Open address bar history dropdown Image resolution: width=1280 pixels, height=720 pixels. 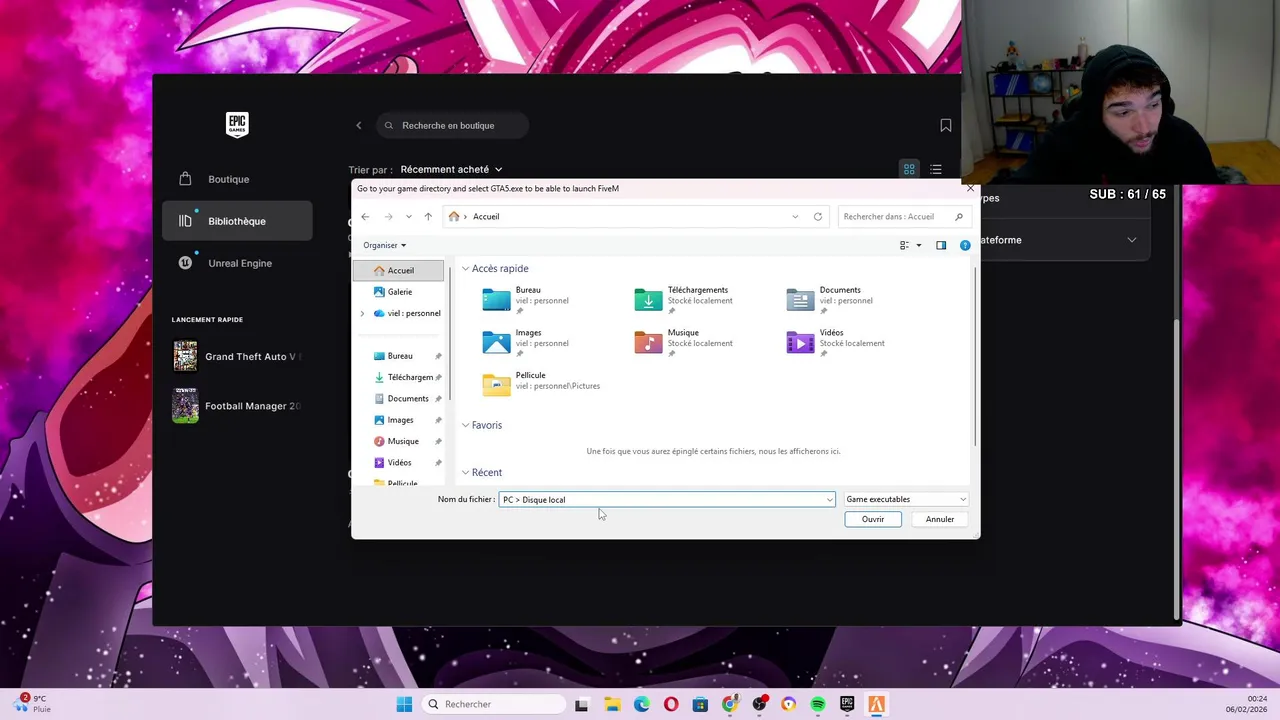click(x=795, y=216)
